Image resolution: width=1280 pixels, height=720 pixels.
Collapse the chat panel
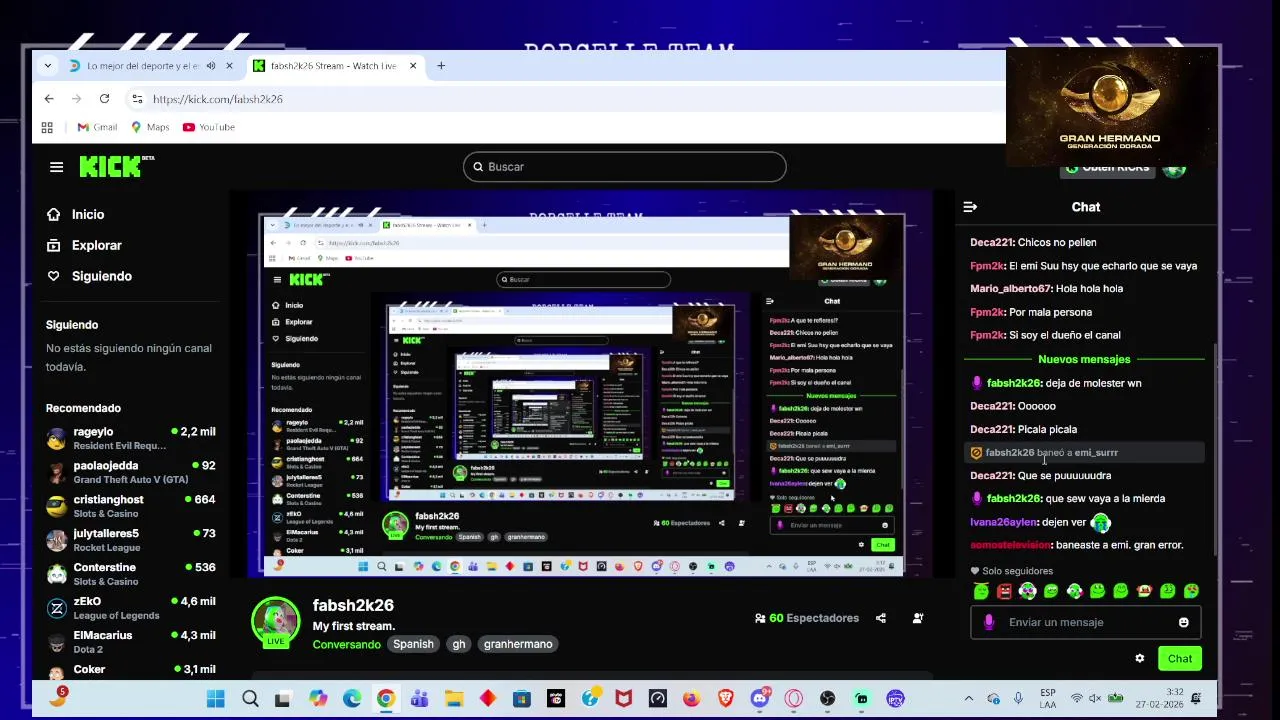coord(970,207)
